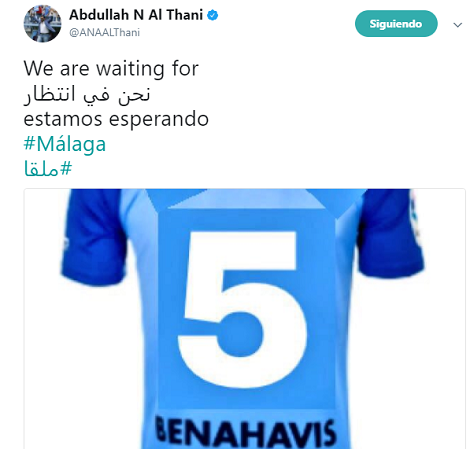470x449 pixels.
Task: Click the large number 5 on the jersey
Action: [x=242, y=310]
